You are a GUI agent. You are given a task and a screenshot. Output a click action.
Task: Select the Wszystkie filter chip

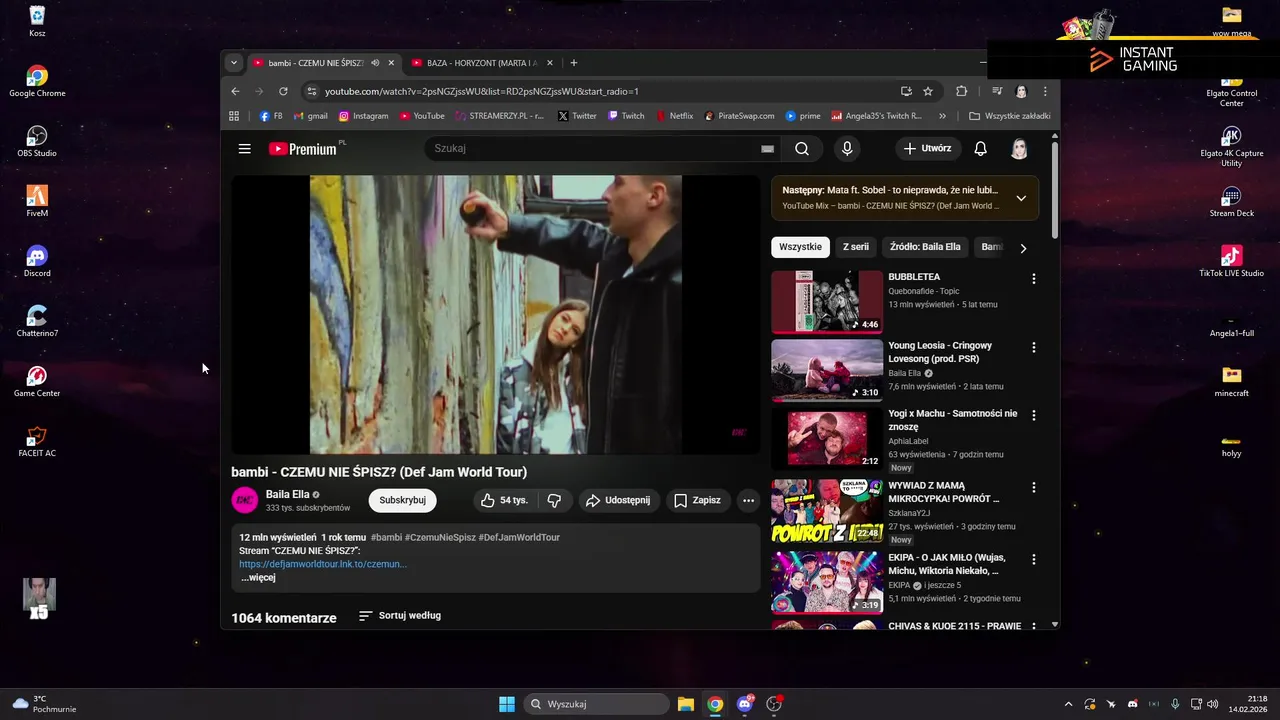[x=800, y=247]
